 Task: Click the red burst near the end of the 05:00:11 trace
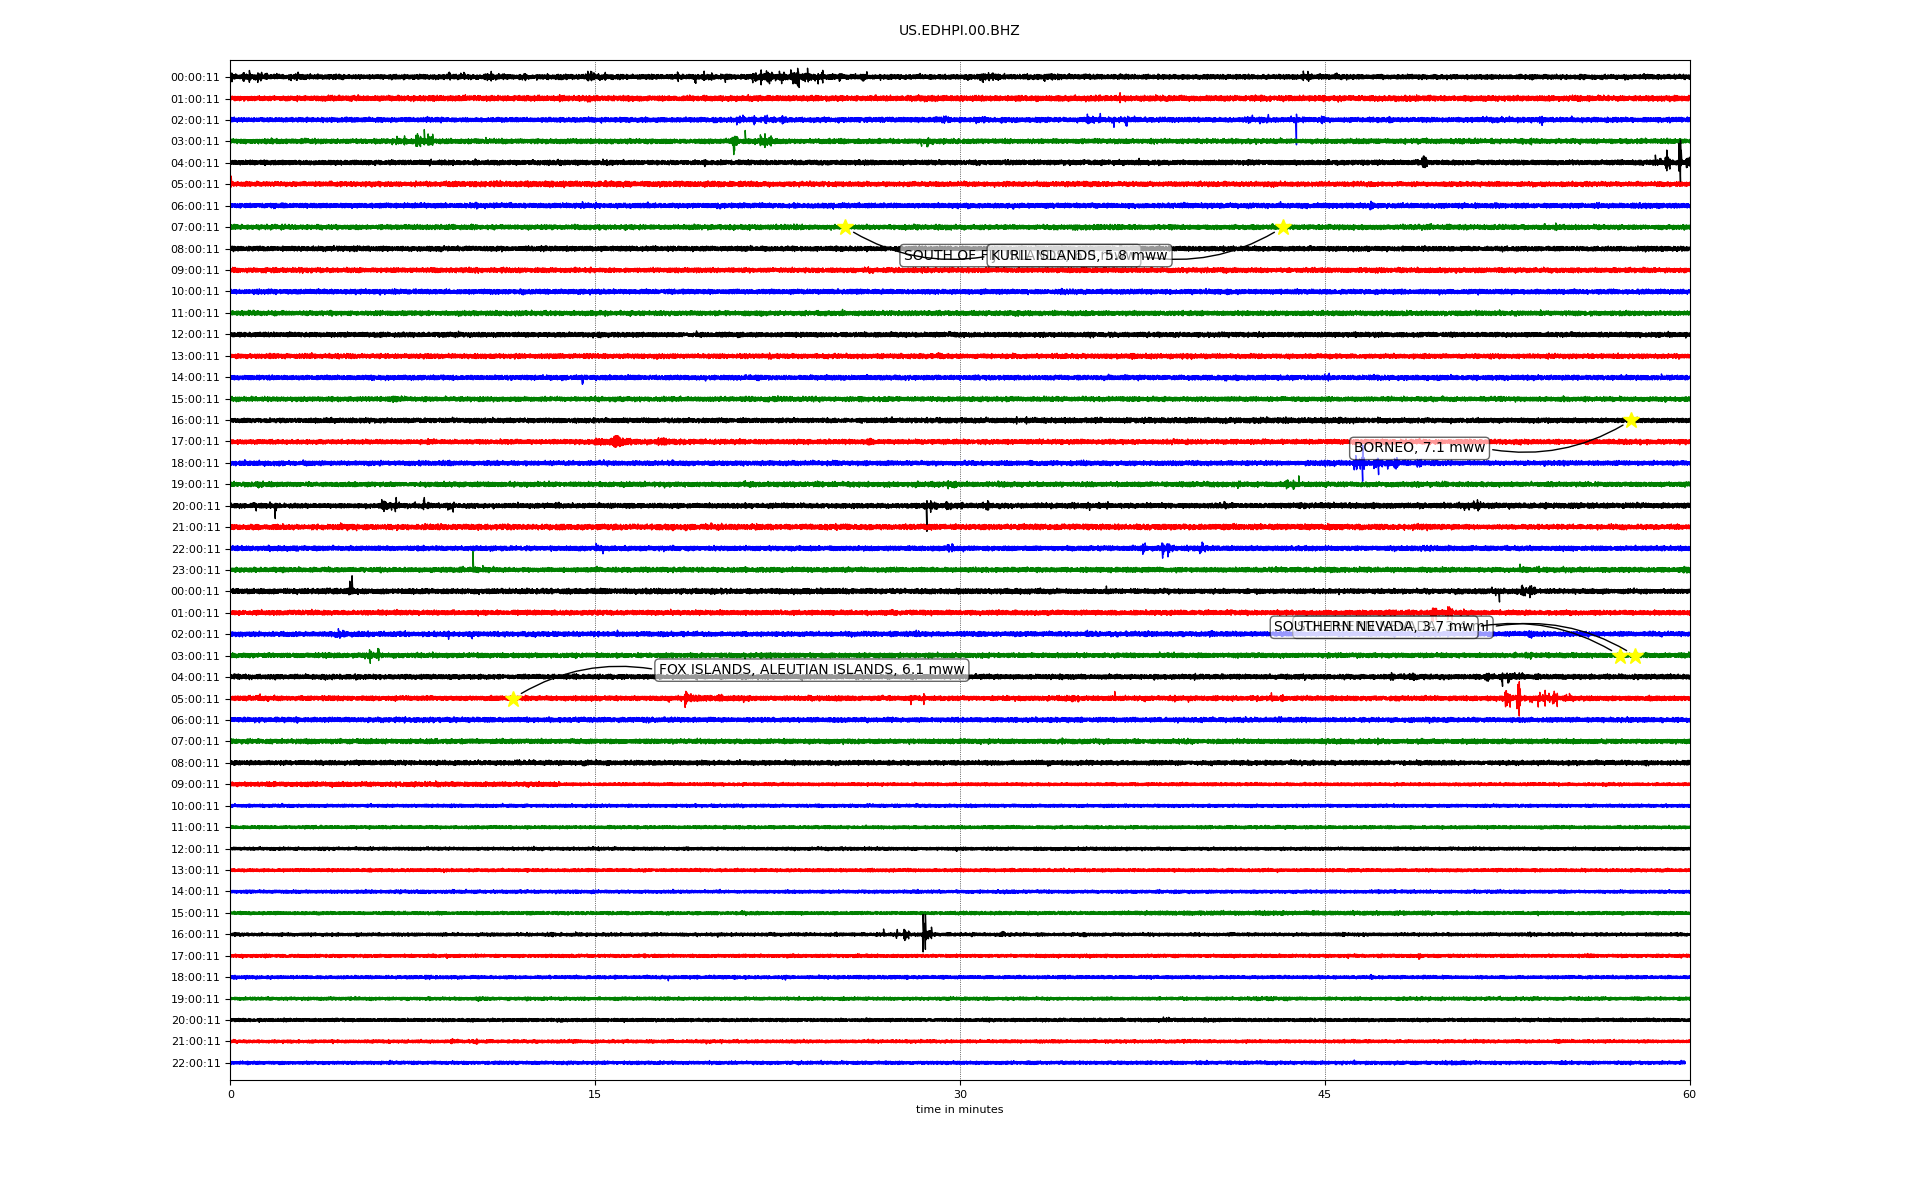pos(1518,698)
